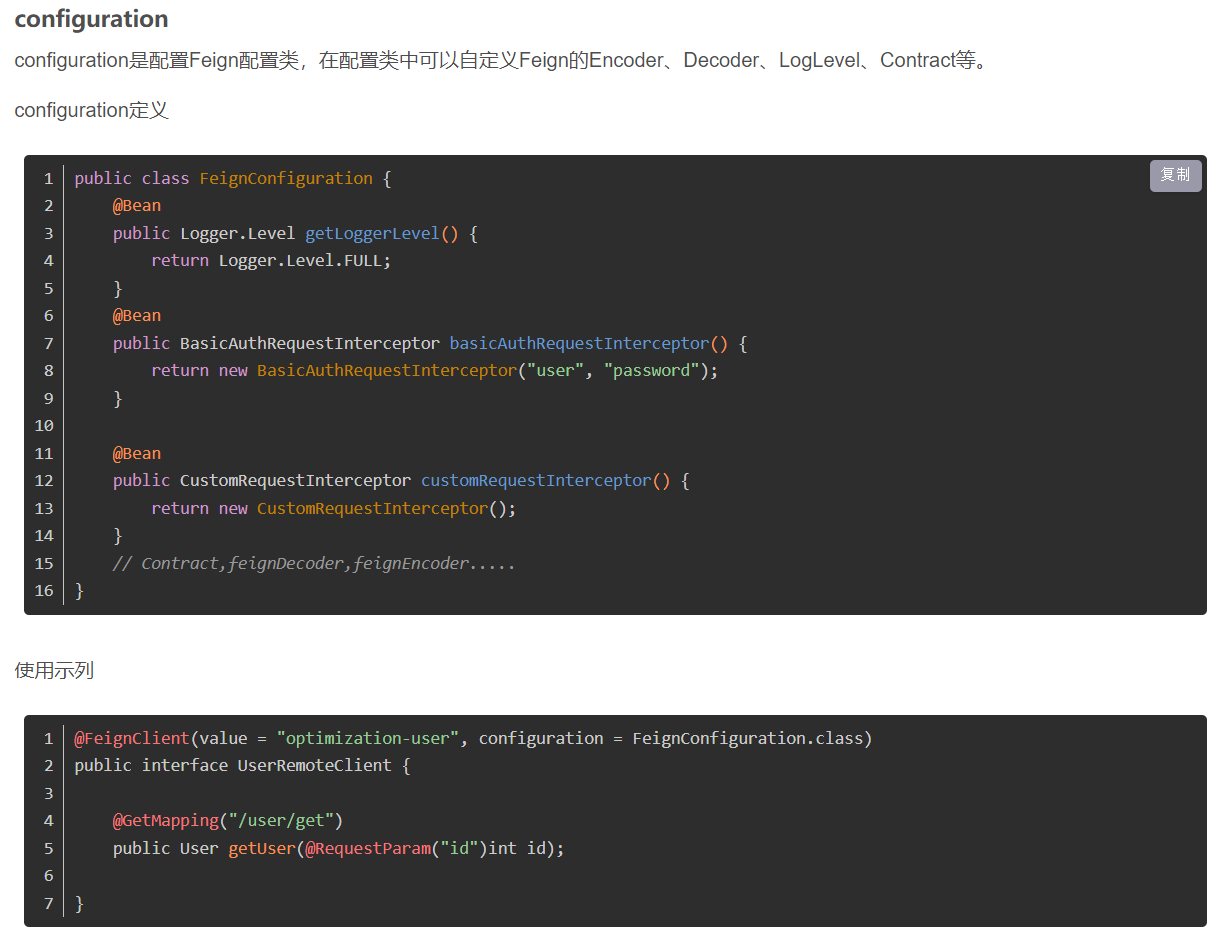Click the description sentence mentioning Encoder、Decoder

[x=501, y=60]
